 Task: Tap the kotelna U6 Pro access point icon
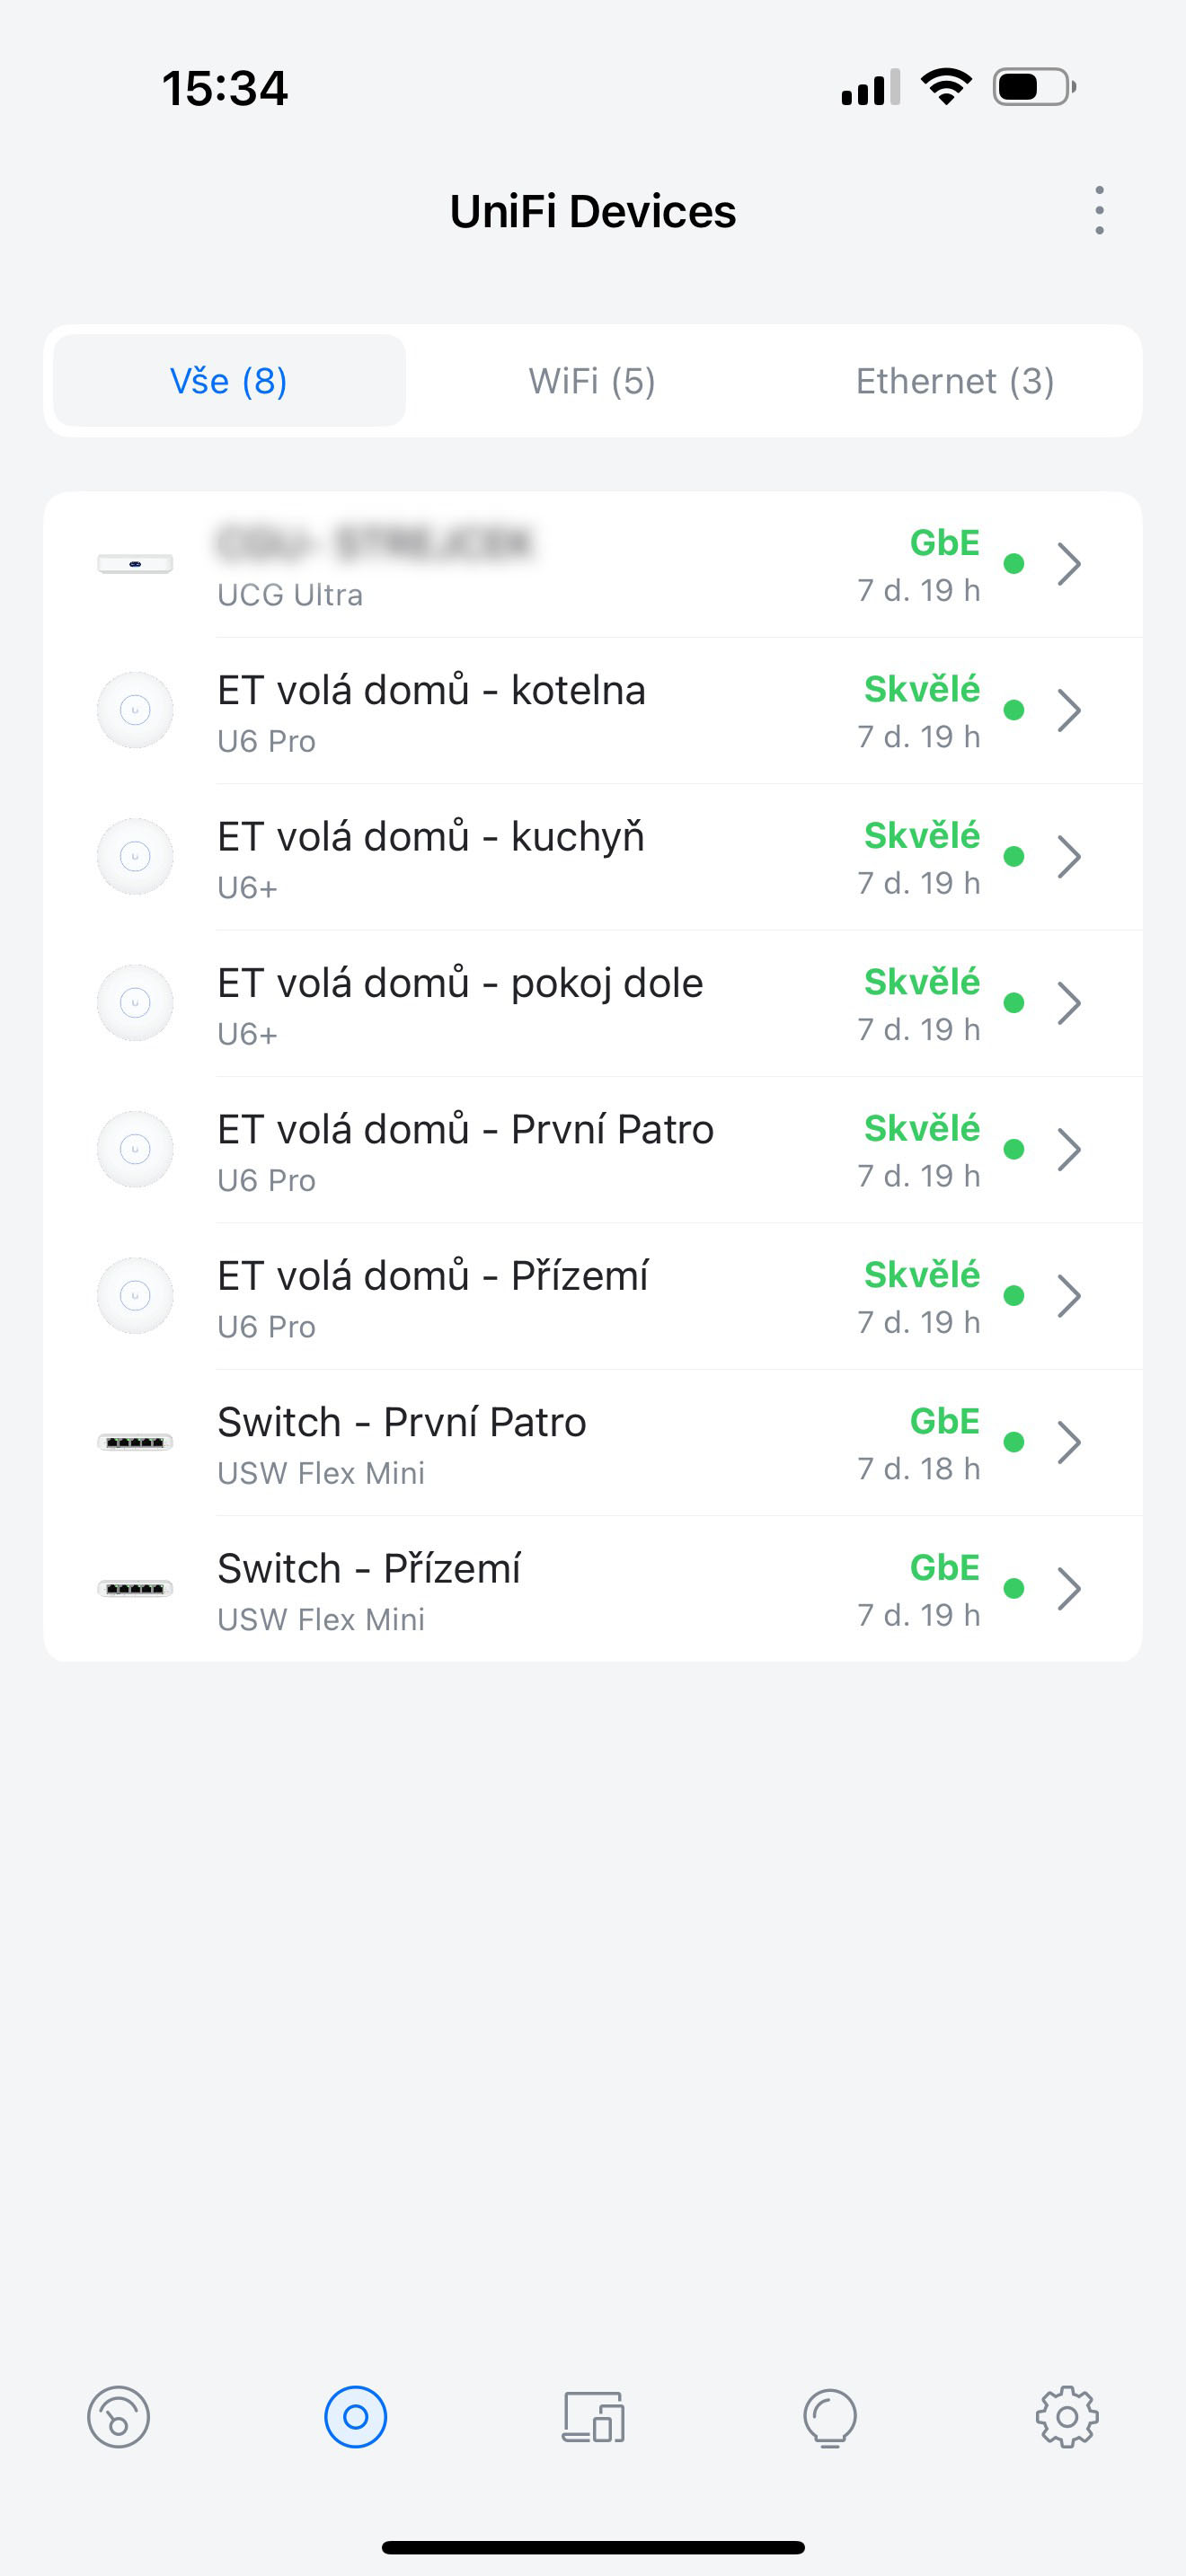point(135,710)
